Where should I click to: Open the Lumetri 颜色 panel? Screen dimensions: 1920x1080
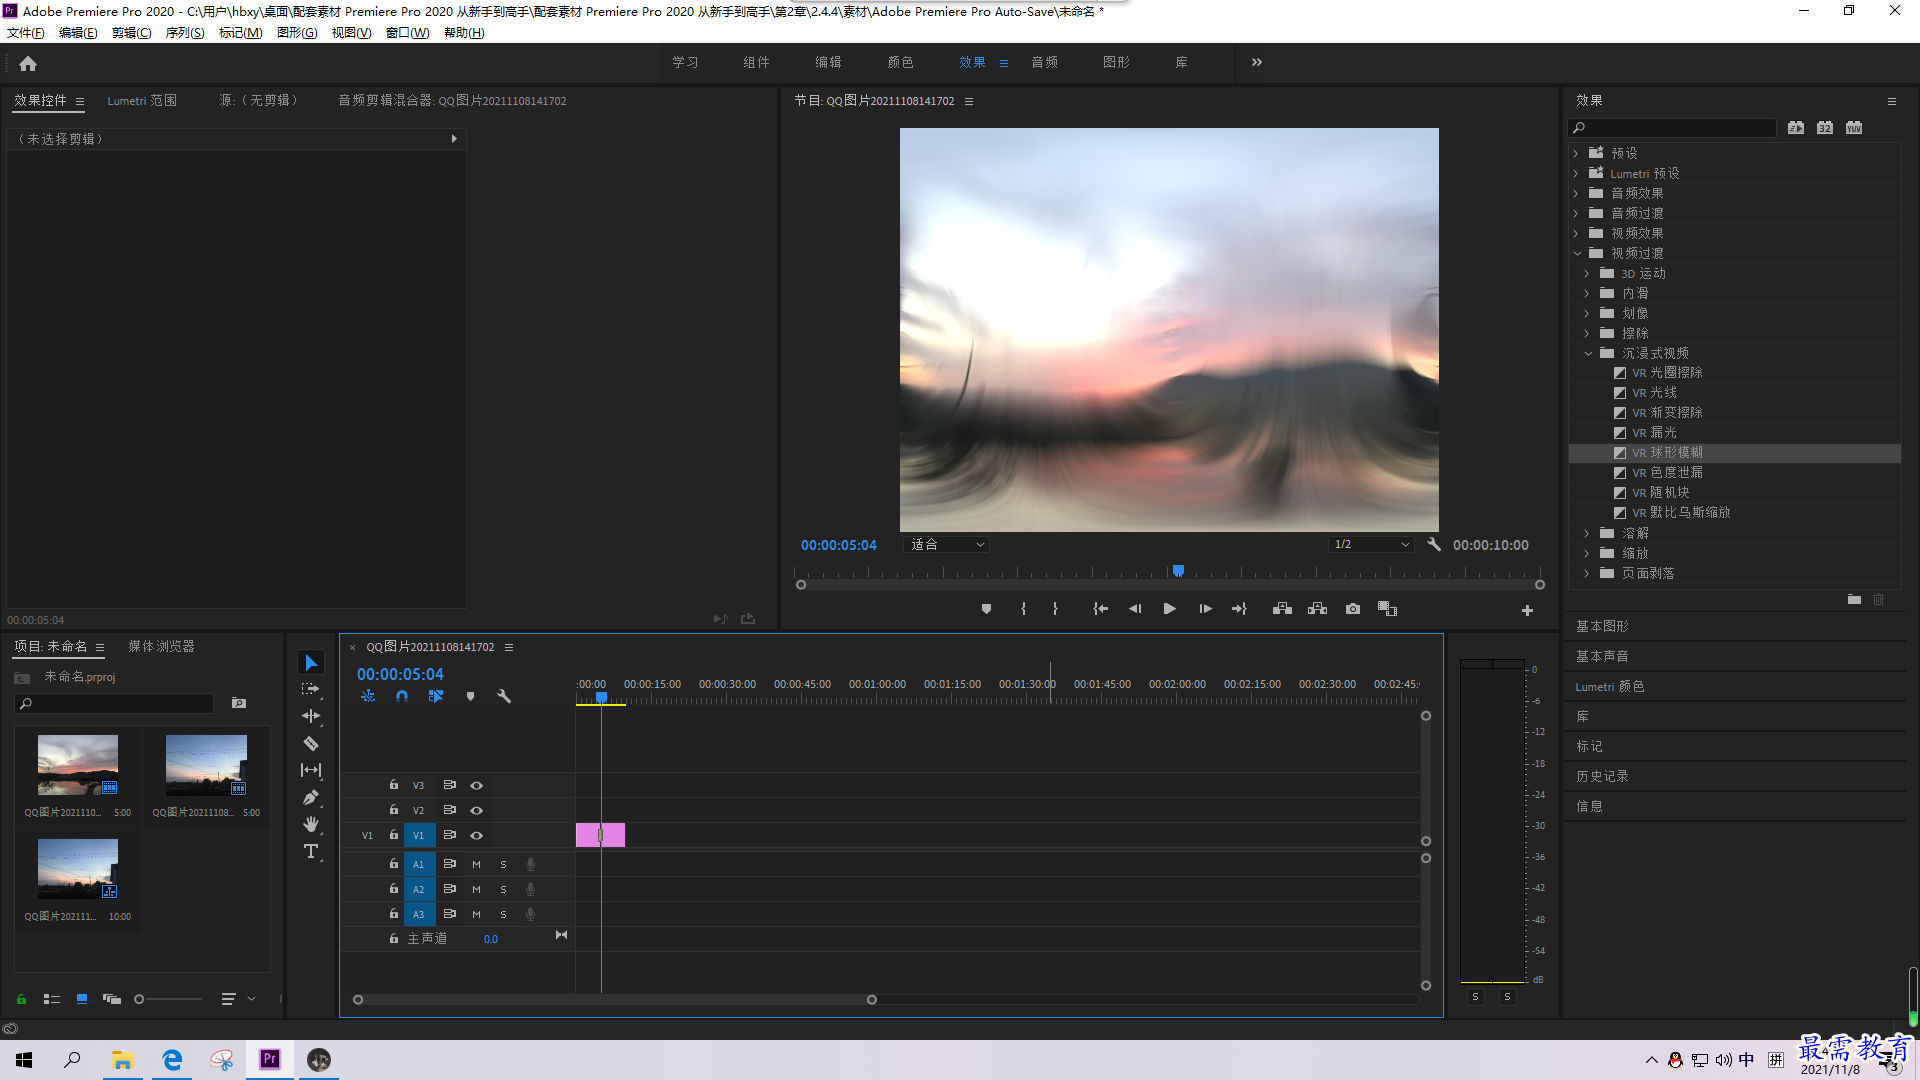coord(1610,686)
